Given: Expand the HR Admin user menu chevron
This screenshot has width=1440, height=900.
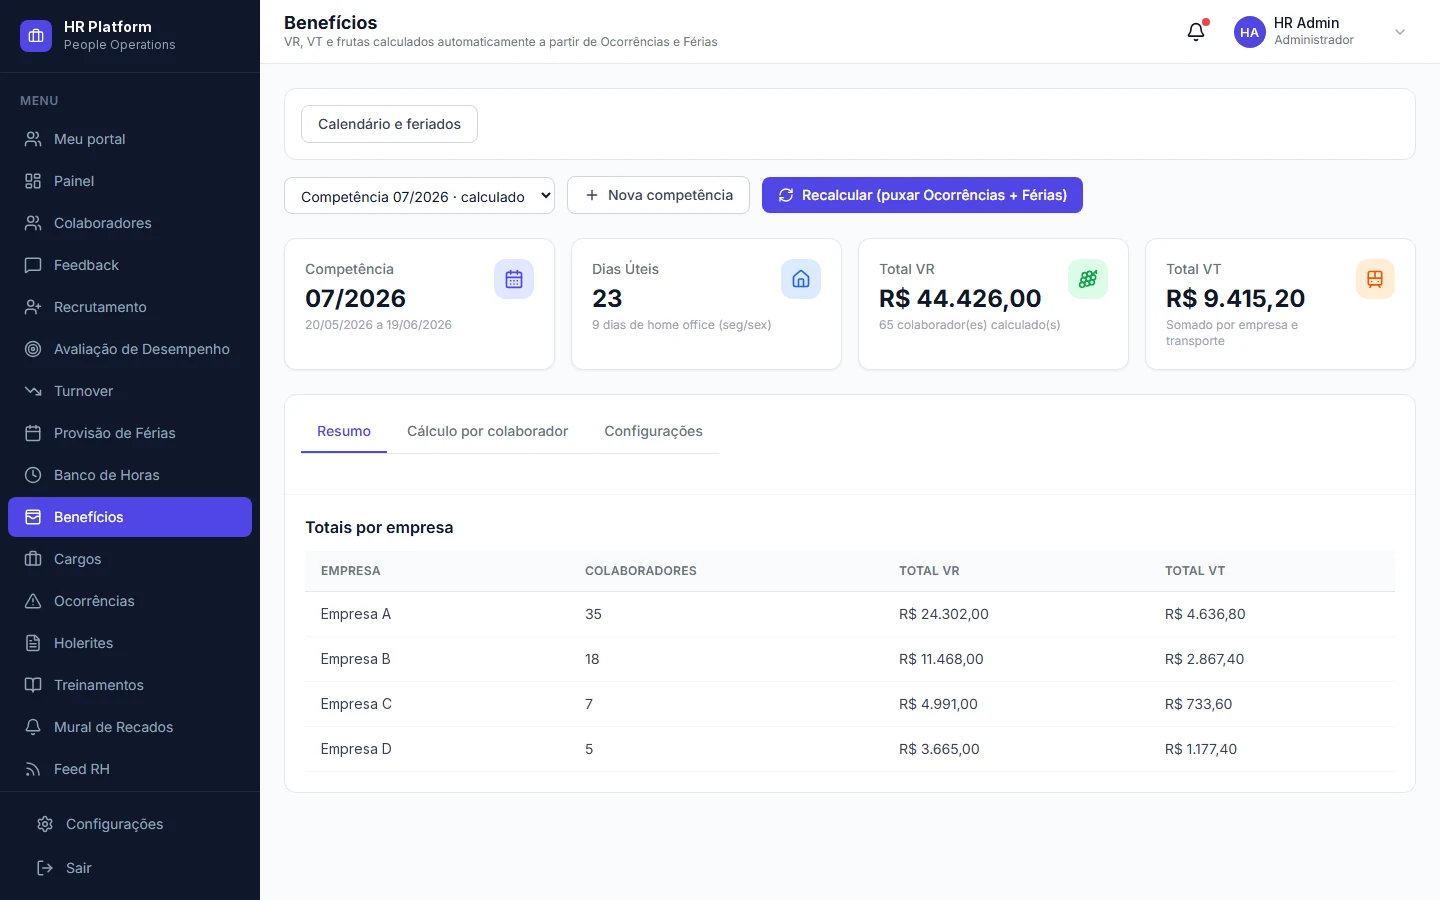Looking at the screenshot, I should [x=1400, y=32].
